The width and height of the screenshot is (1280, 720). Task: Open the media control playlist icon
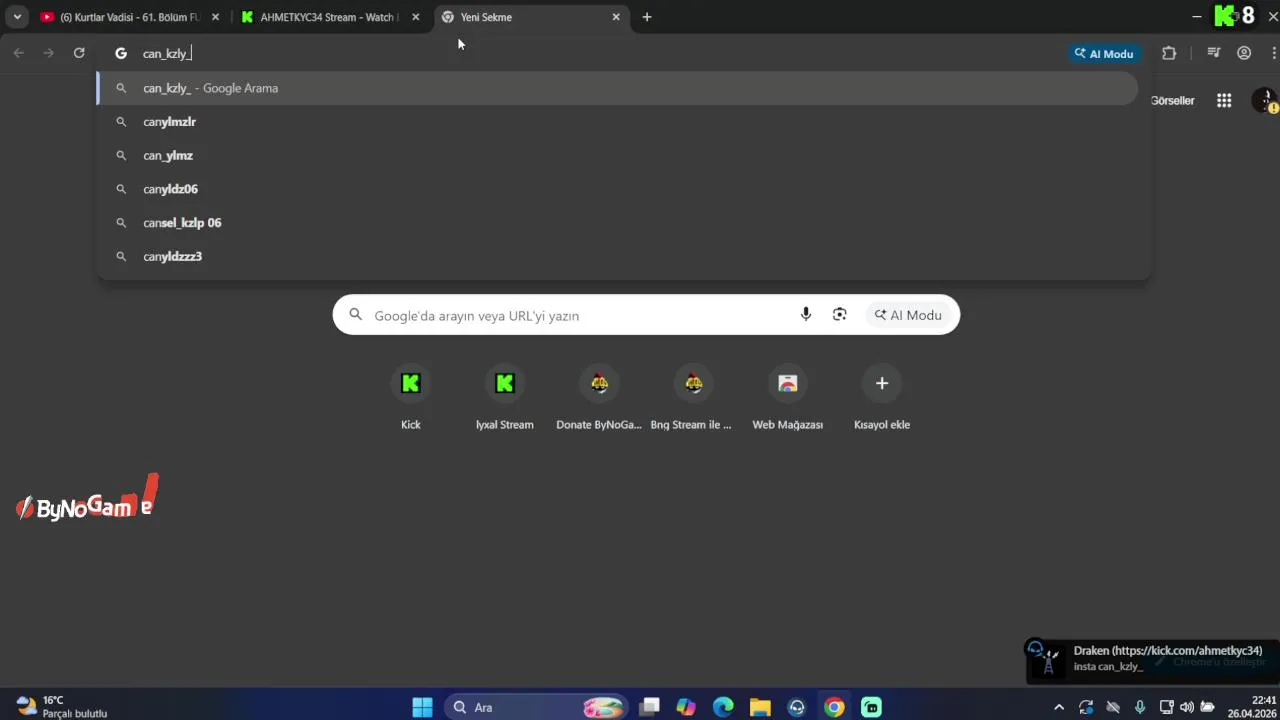(1213, 53)
